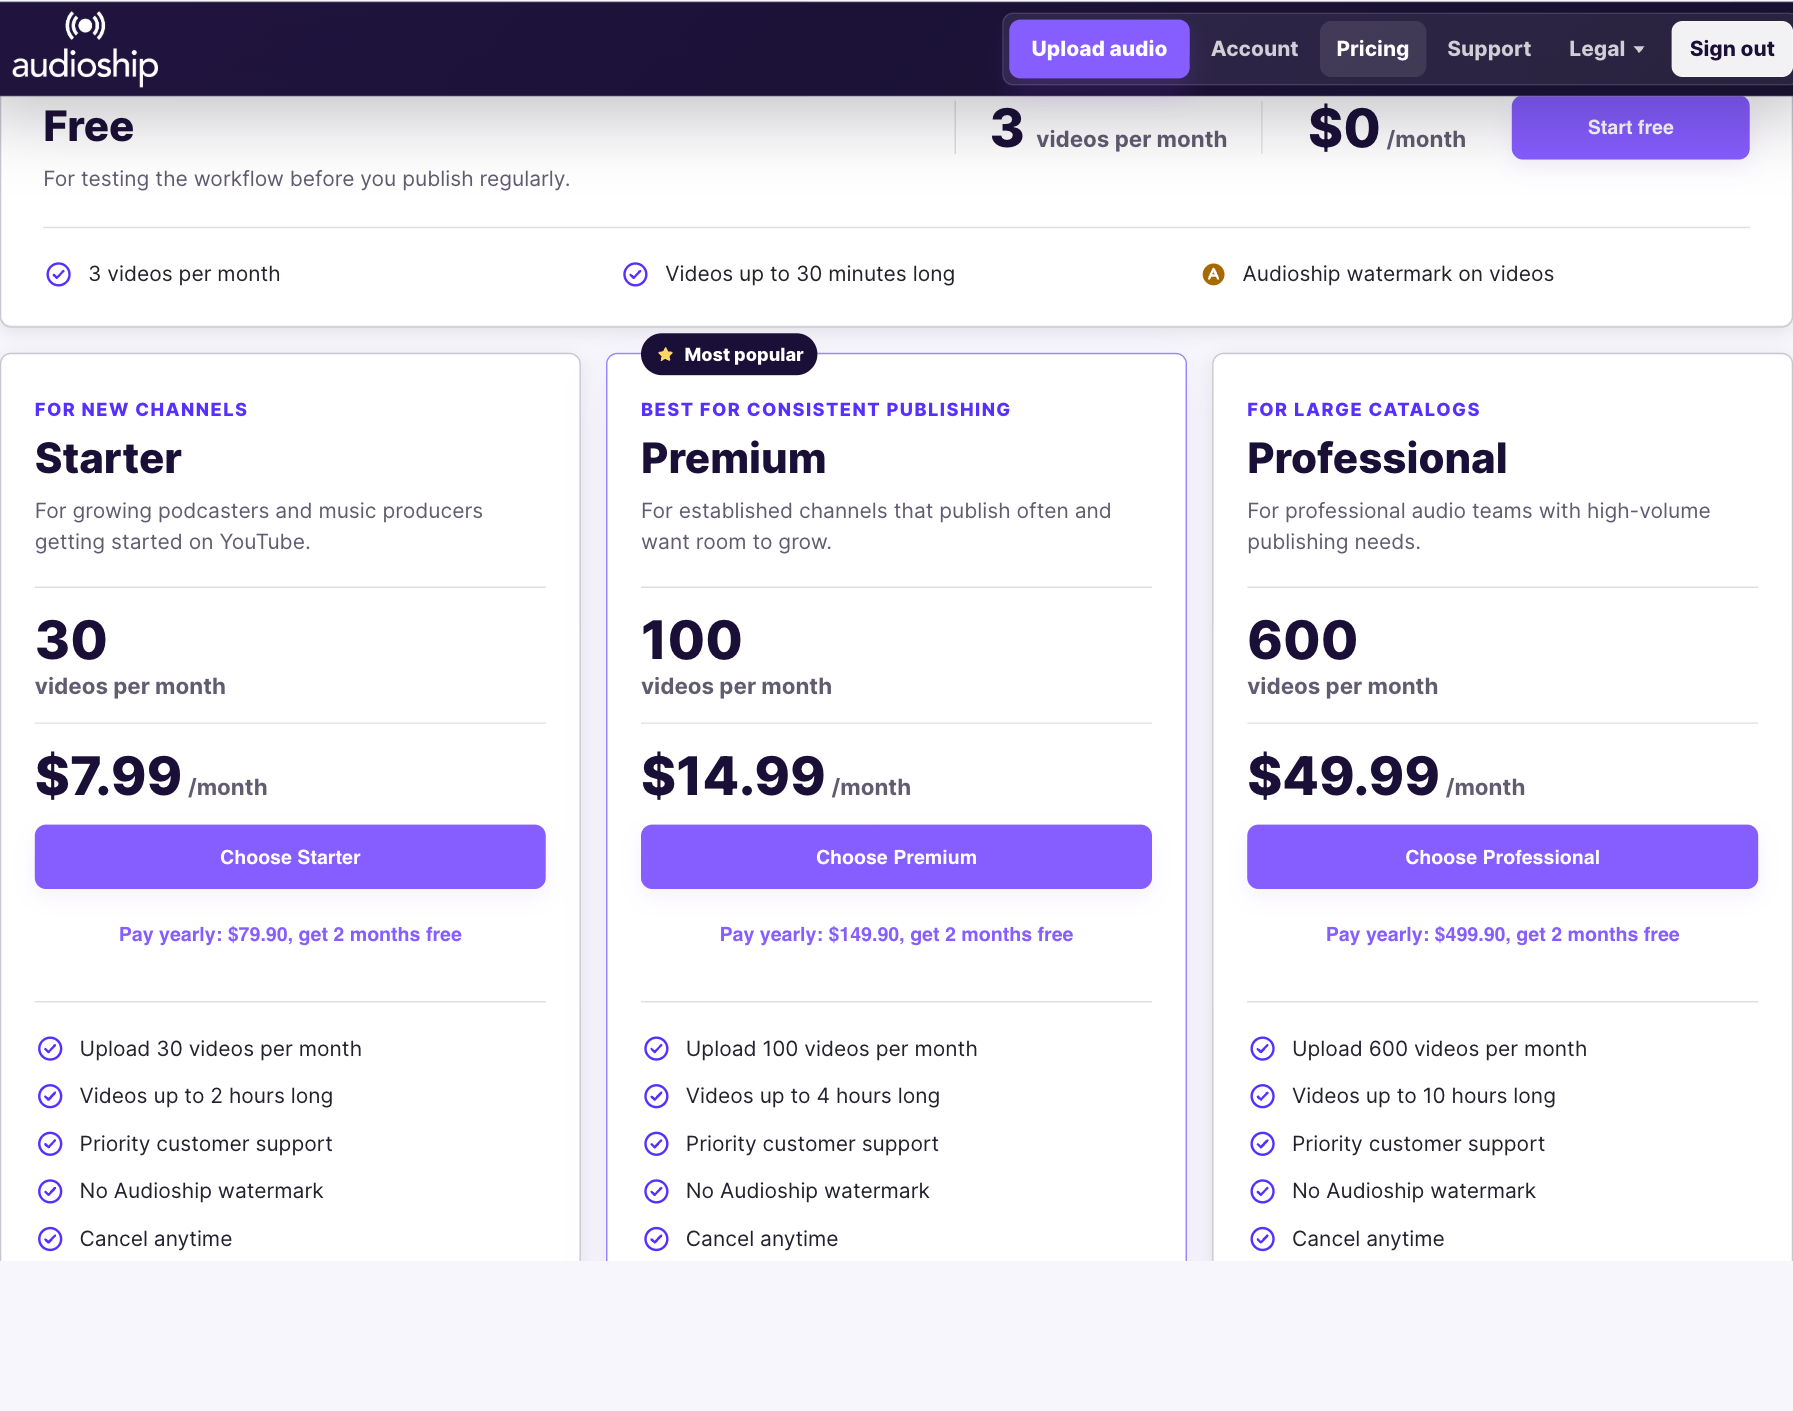The image size is (1793, 1411).
Task: Click Premium plan's Priority customer support check icon
Action: point(656,1144)
